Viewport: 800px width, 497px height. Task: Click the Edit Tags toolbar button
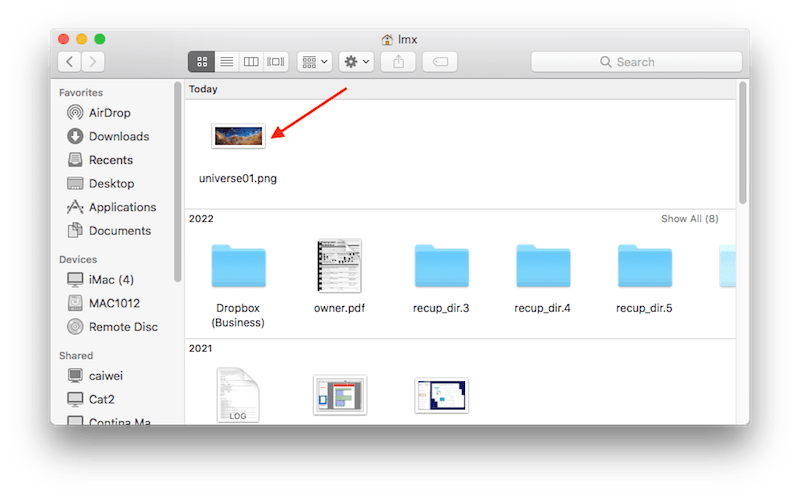pos(440,62)
